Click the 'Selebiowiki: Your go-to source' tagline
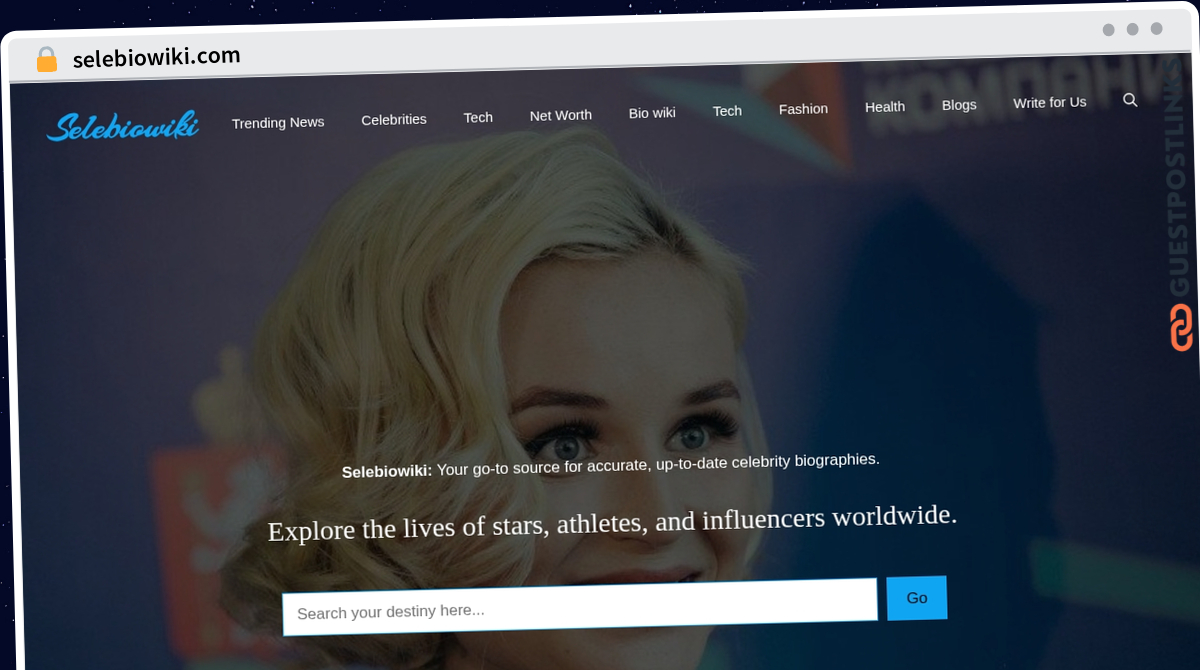The width and height of the screenshot is (1200, 670). tap(610, 465)
